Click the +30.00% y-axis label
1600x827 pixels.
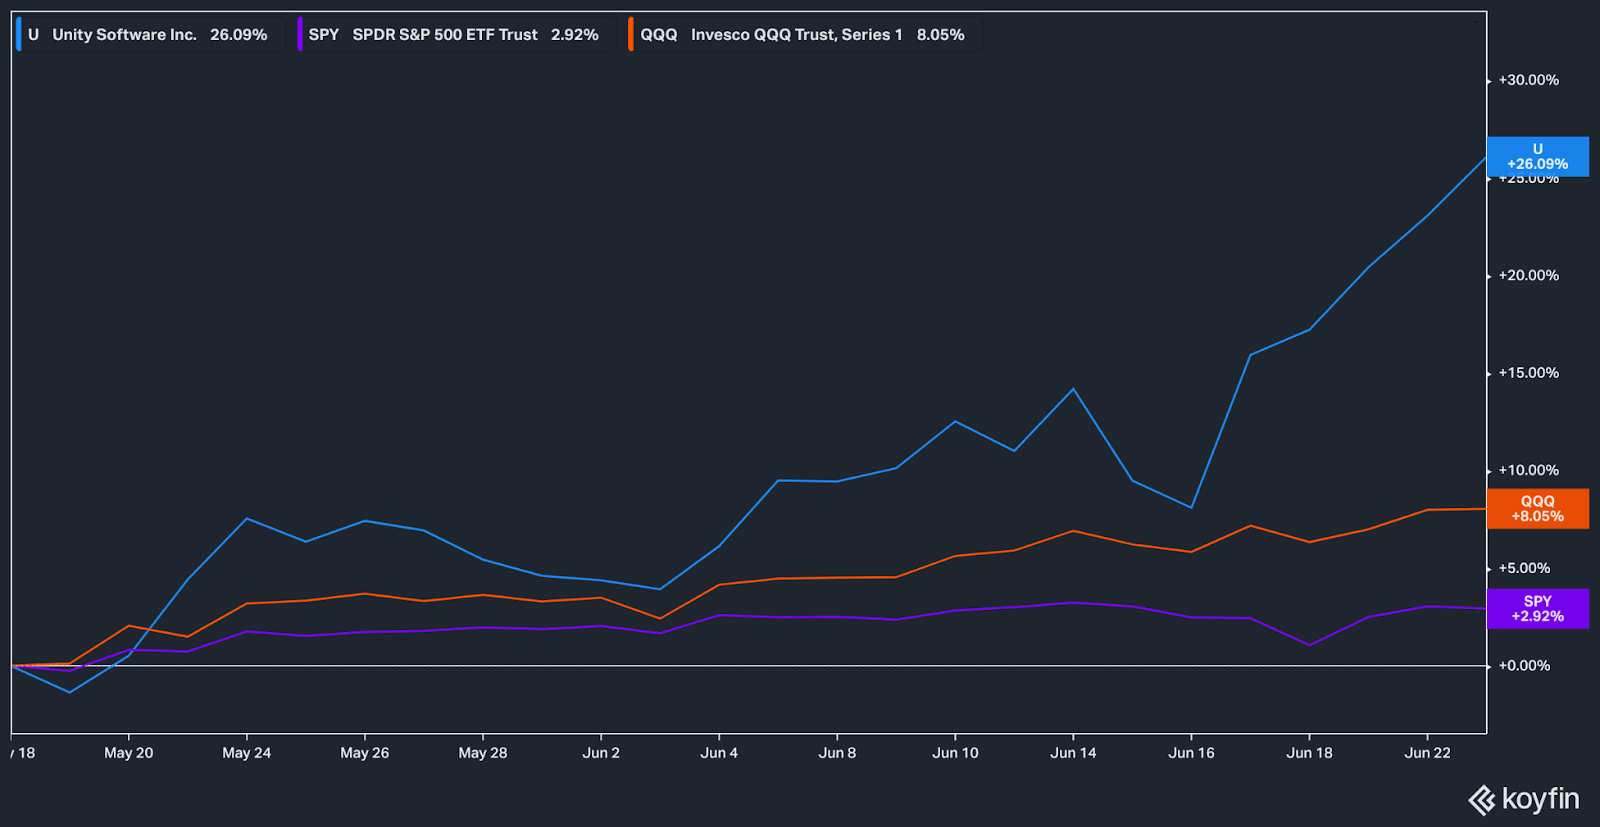point(1528,80)
